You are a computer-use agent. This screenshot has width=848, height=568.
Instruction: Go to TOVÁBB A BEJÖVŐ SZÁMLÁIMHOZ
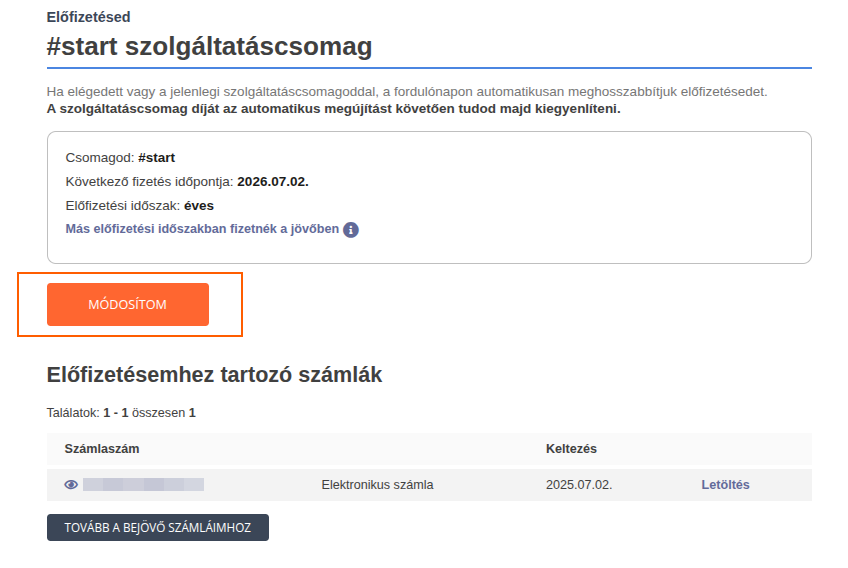click(158, 527)
